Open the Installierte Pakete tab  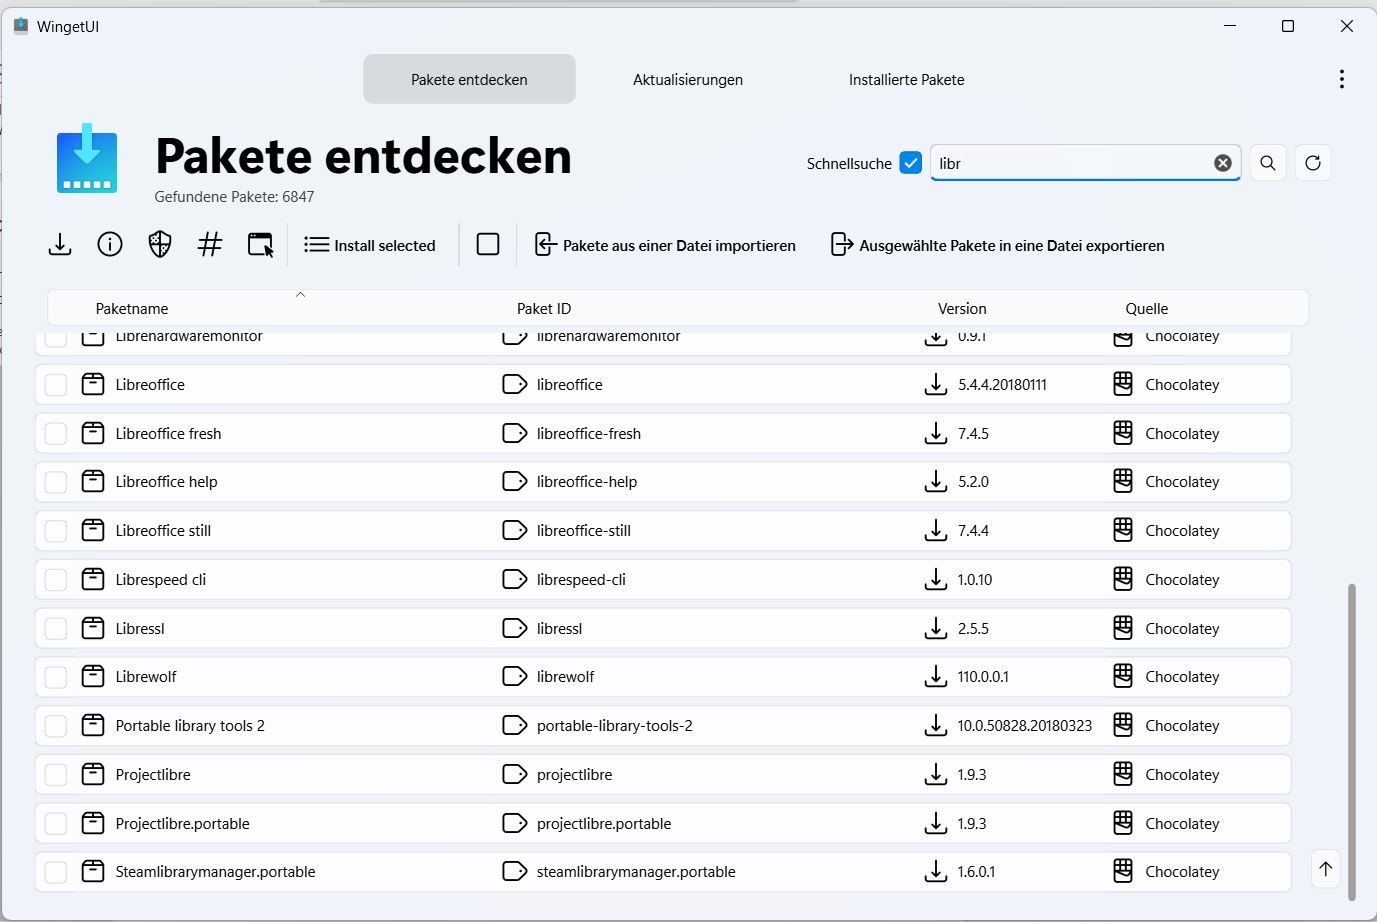(x=906, y=80)
